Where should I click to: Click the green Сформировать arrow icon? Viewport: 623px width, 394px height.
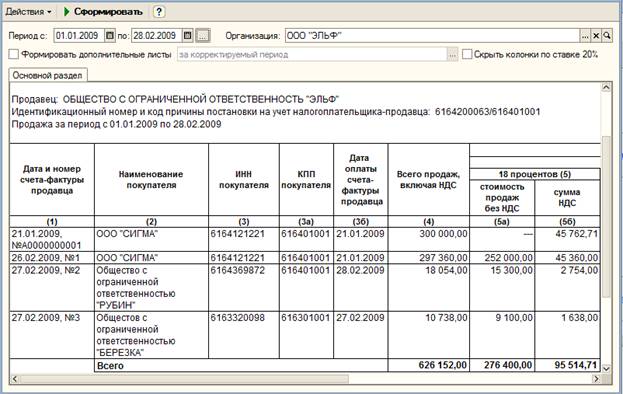click(66, 12)
